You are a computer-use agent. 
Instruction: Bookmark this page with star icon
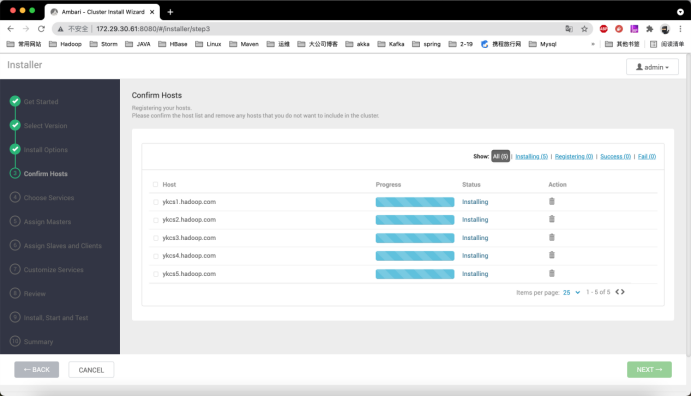pos(584,29)
